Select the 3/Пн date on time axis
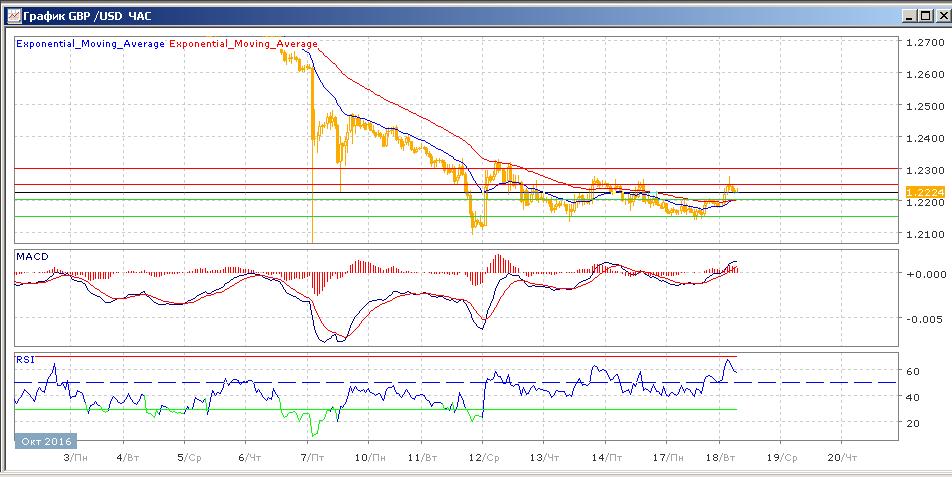Viewport: 952px width, 477px height. point(73,456)
